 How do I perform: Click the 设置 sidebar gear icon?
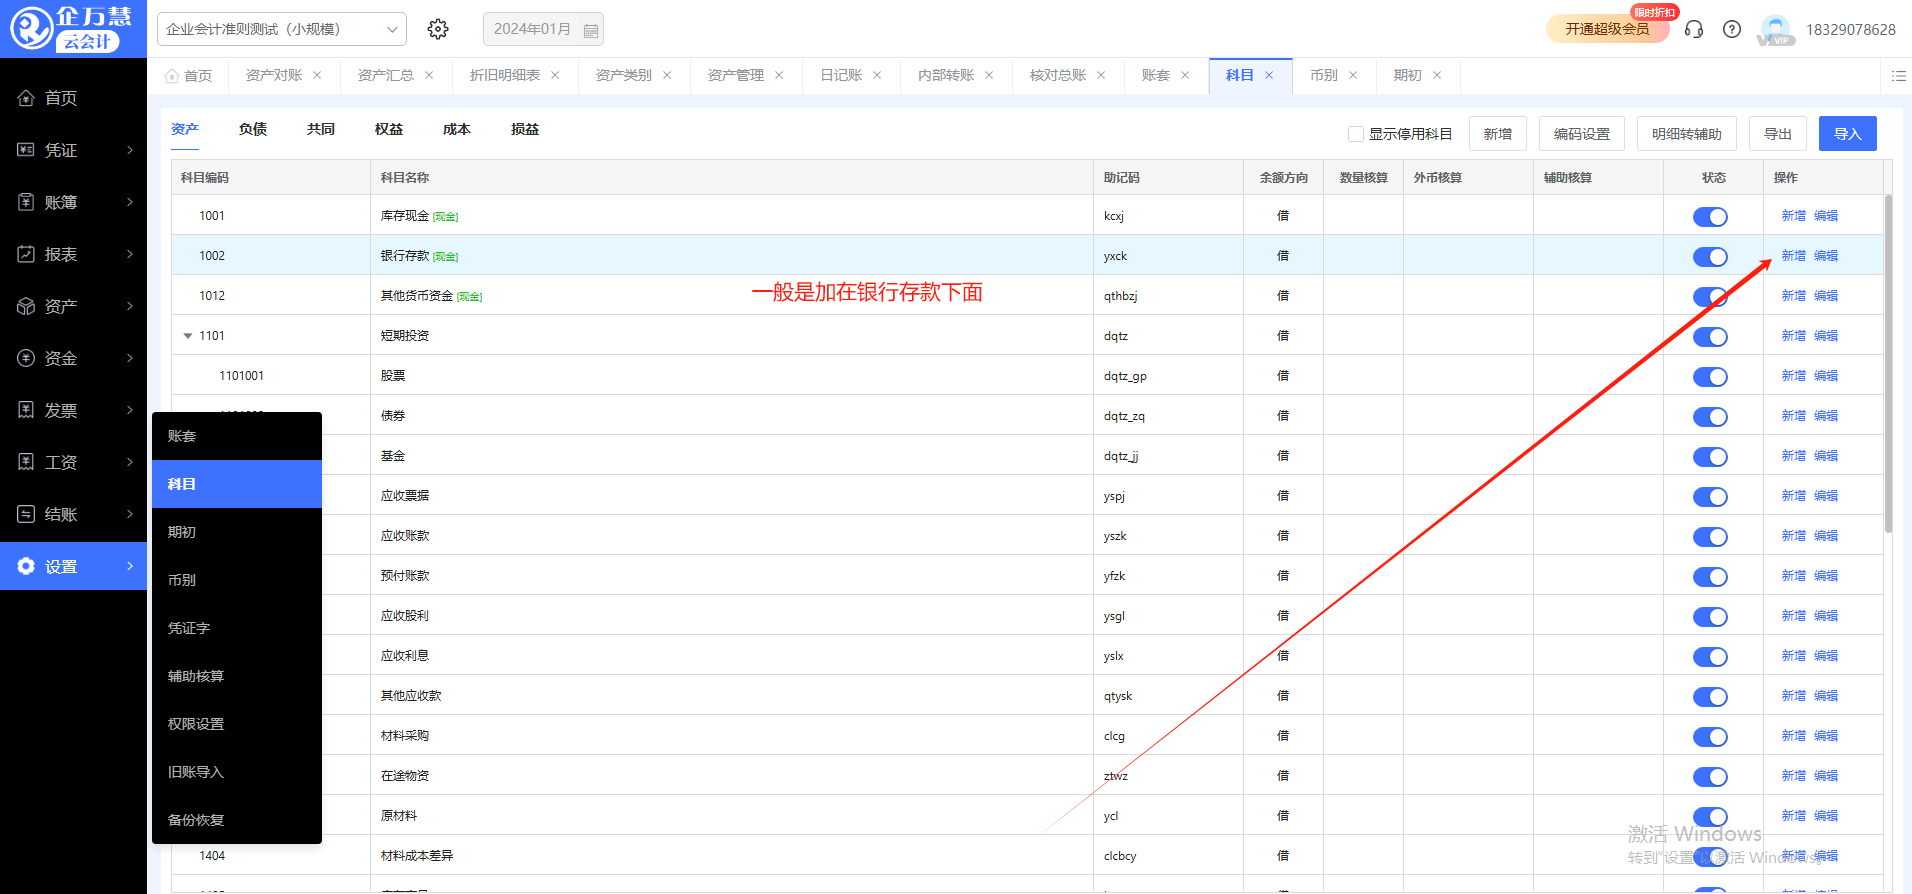[26, 566]
